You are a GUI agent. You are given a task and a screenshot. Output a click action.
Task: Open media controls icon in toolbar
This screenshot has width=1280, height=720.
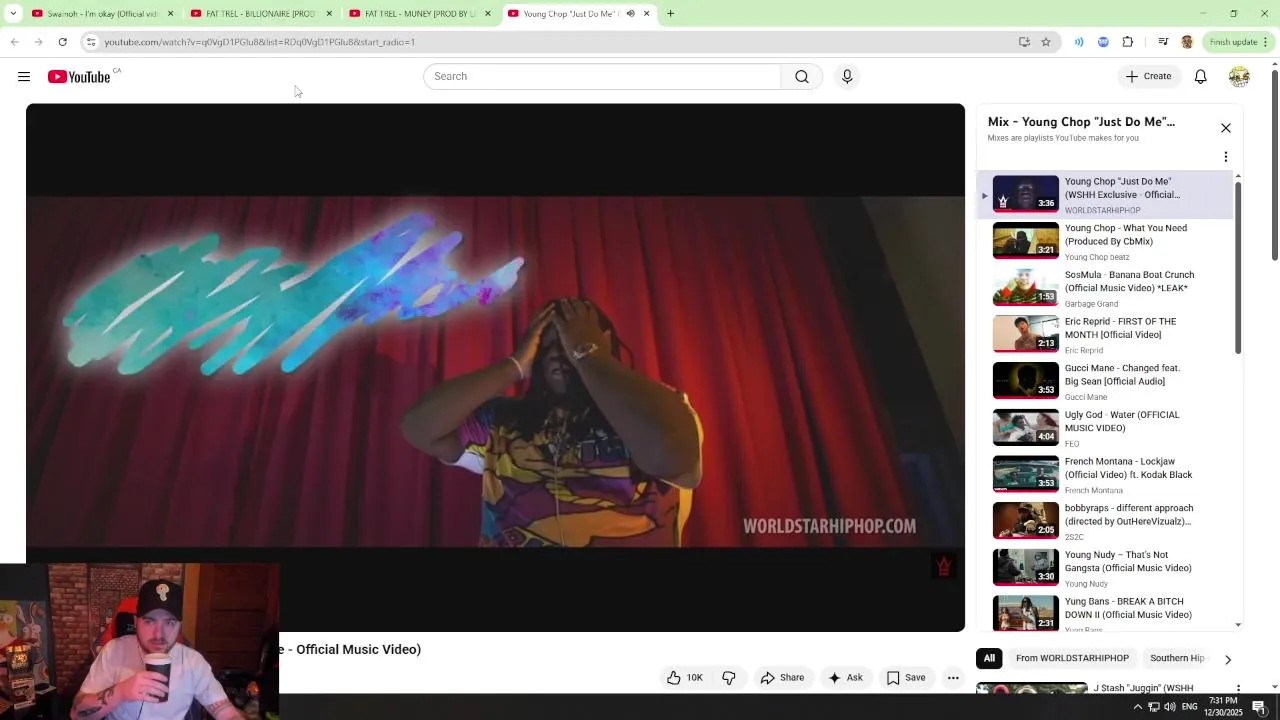coord(1163,42)
